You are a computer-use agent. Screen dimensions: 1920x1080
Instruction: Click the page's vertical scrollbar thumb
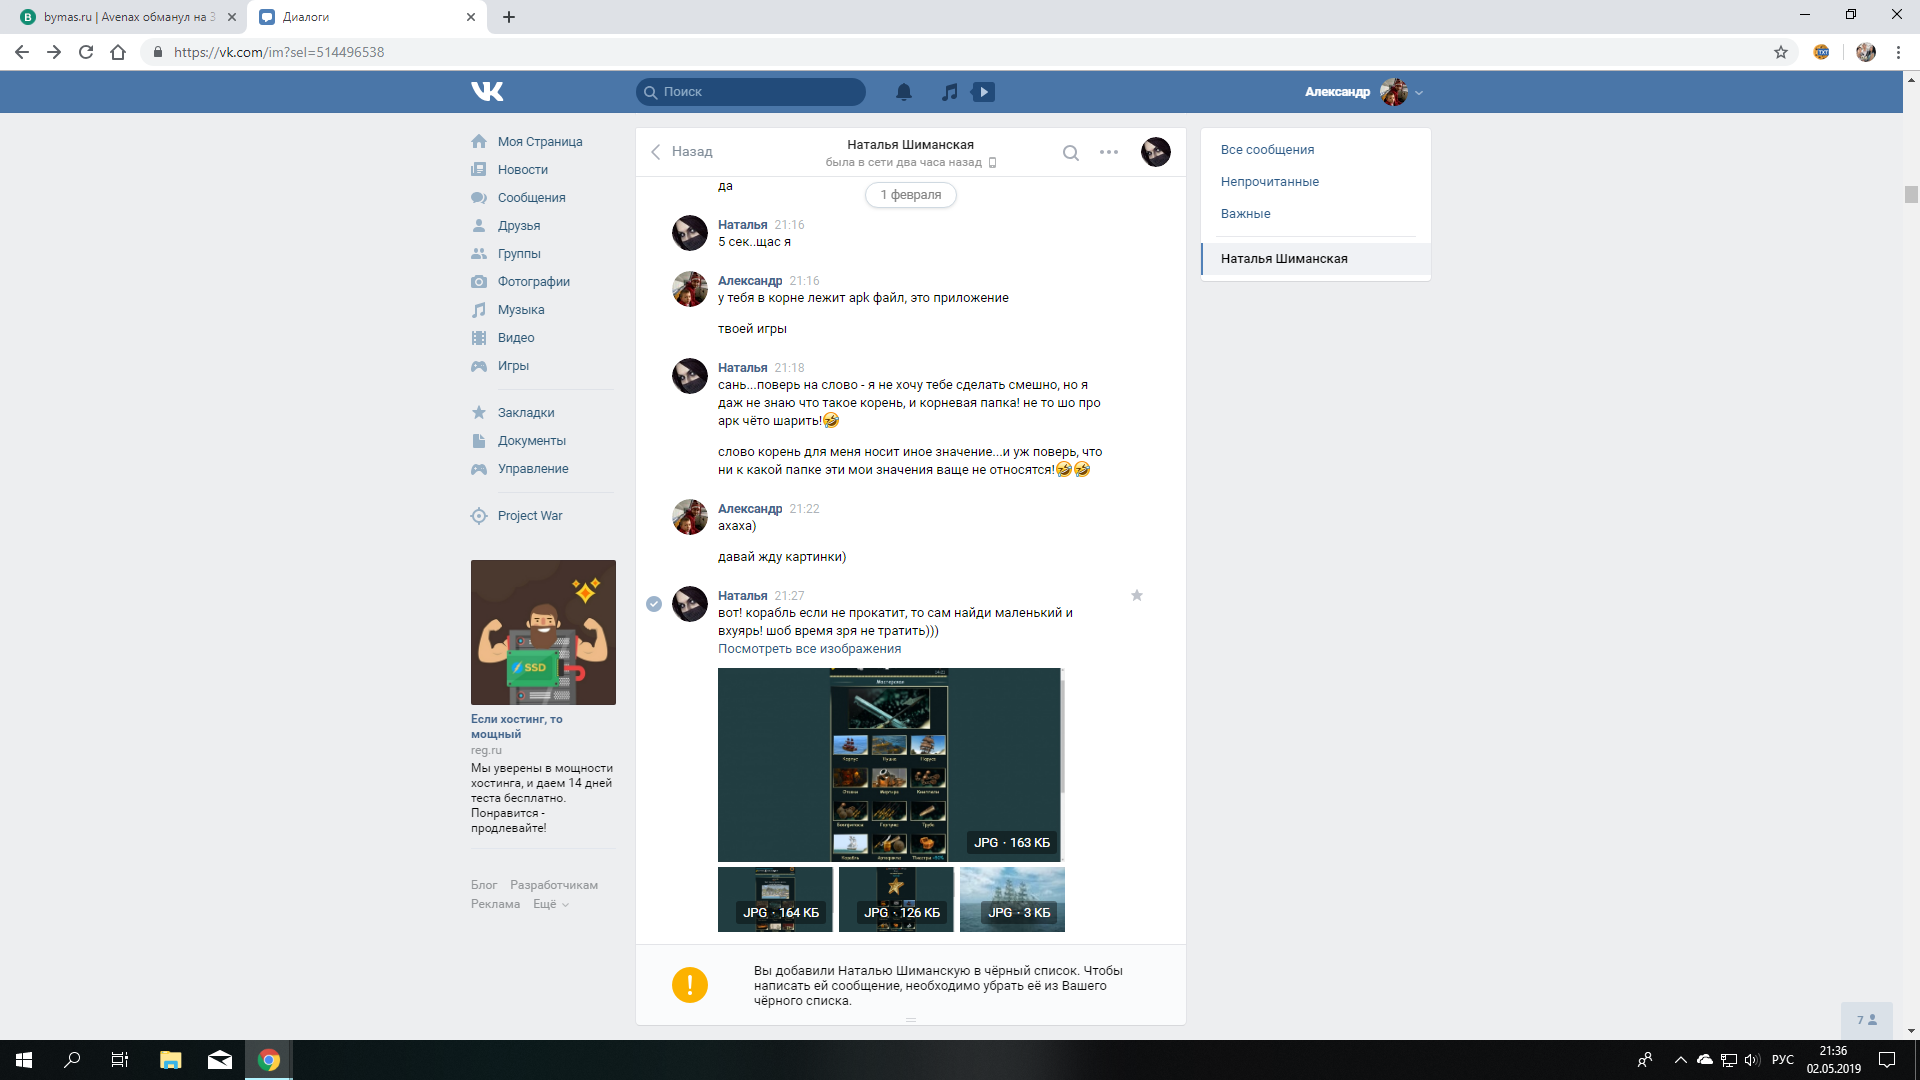(x=1910, y=195)
